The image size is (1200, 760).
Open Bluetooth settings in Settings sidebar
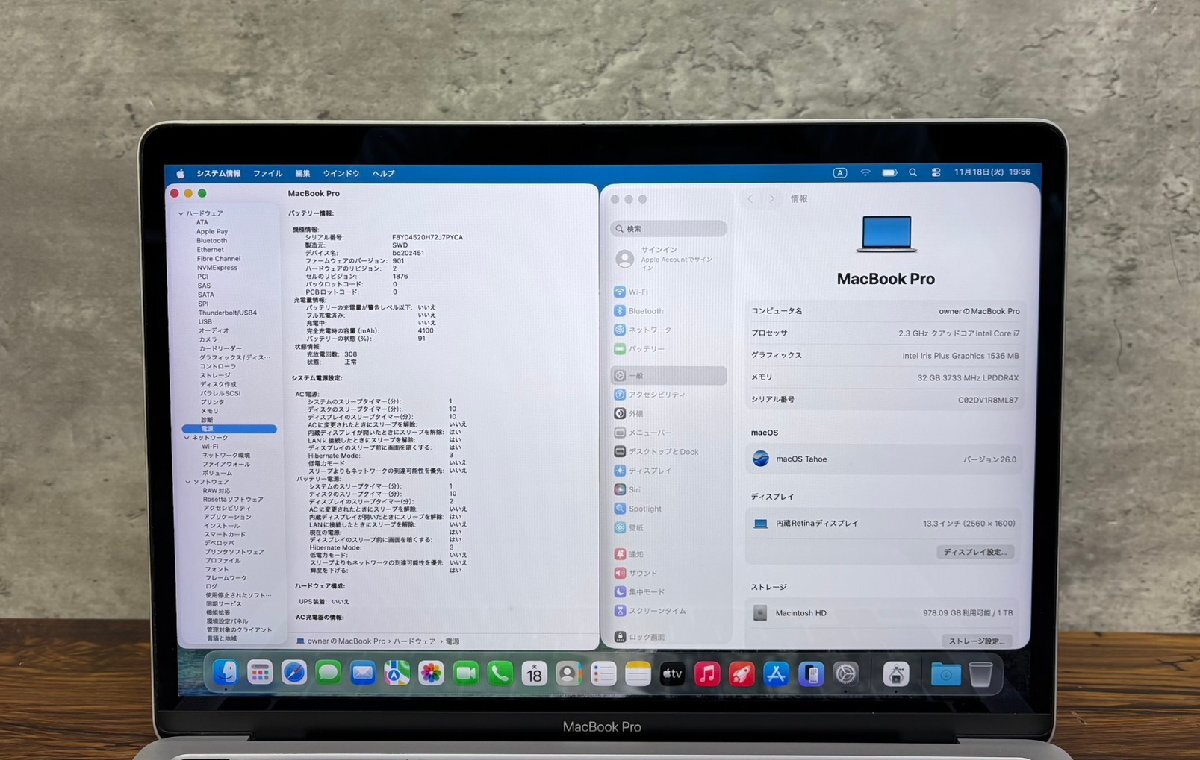(x=669, y=311)
